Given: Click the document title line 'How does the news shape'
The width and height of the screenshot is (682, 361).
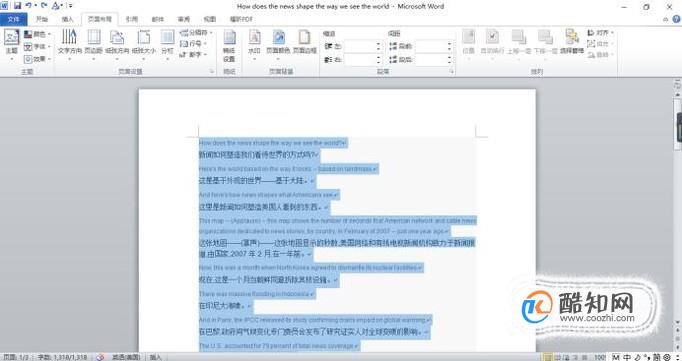Looking at the screenshot, I should pyautogui.click(x=272, y=143).
